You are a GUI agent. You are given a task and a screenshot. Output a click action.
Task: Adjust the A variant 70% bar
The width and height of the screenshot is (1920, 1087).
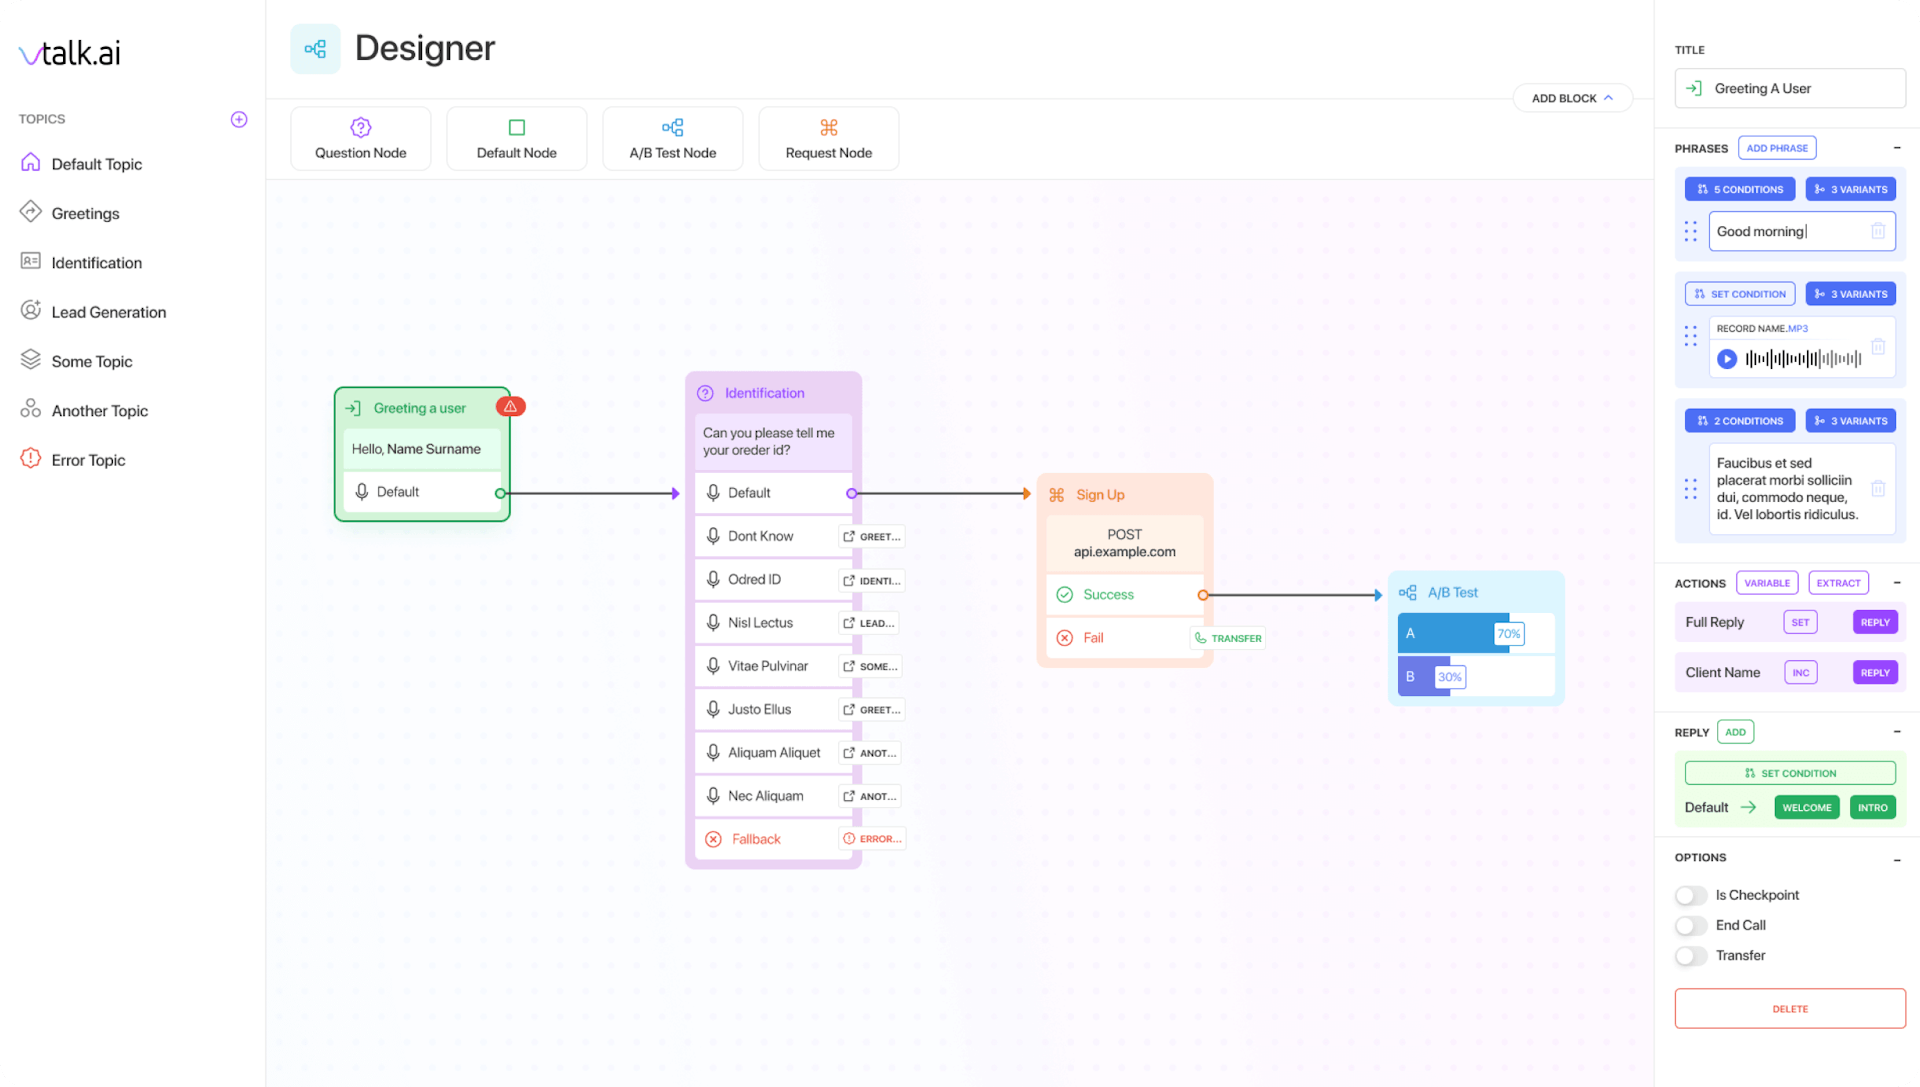coord(1508,634)
